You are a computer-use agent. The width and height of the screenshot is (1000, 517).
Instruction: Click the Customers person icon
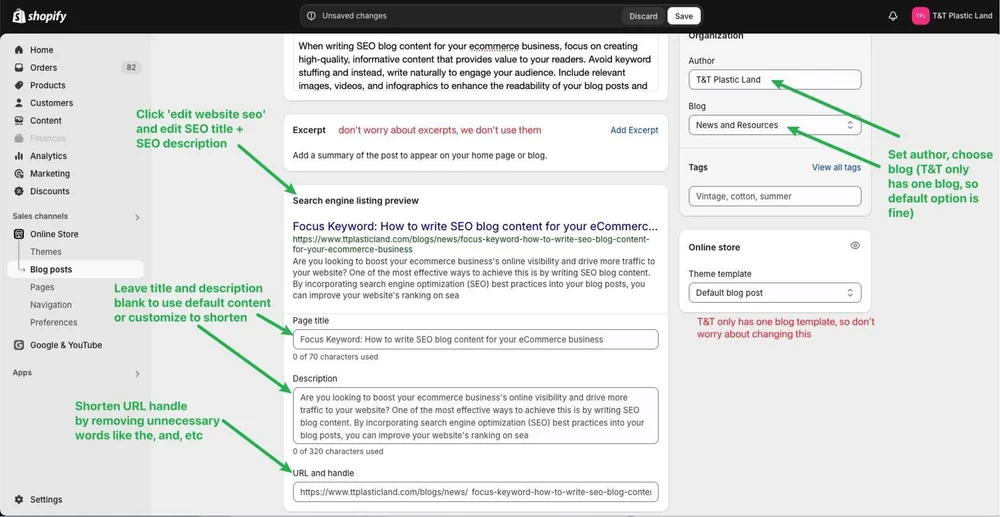click(x=18, y=103)
